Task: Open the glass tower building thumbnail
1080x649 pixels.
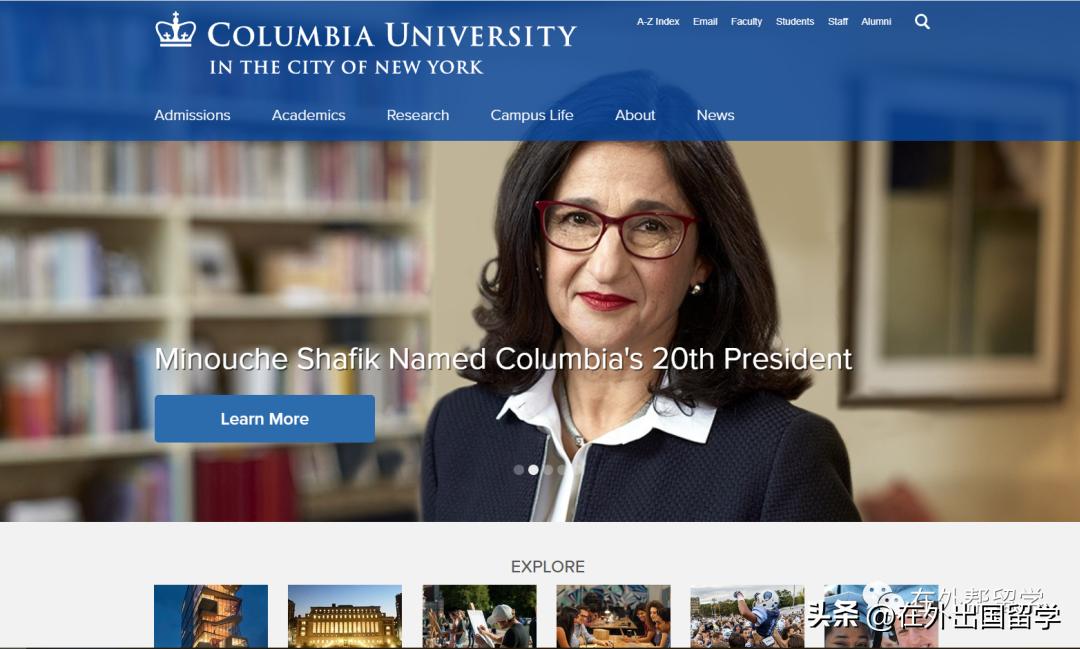Action: click(211, 616)
